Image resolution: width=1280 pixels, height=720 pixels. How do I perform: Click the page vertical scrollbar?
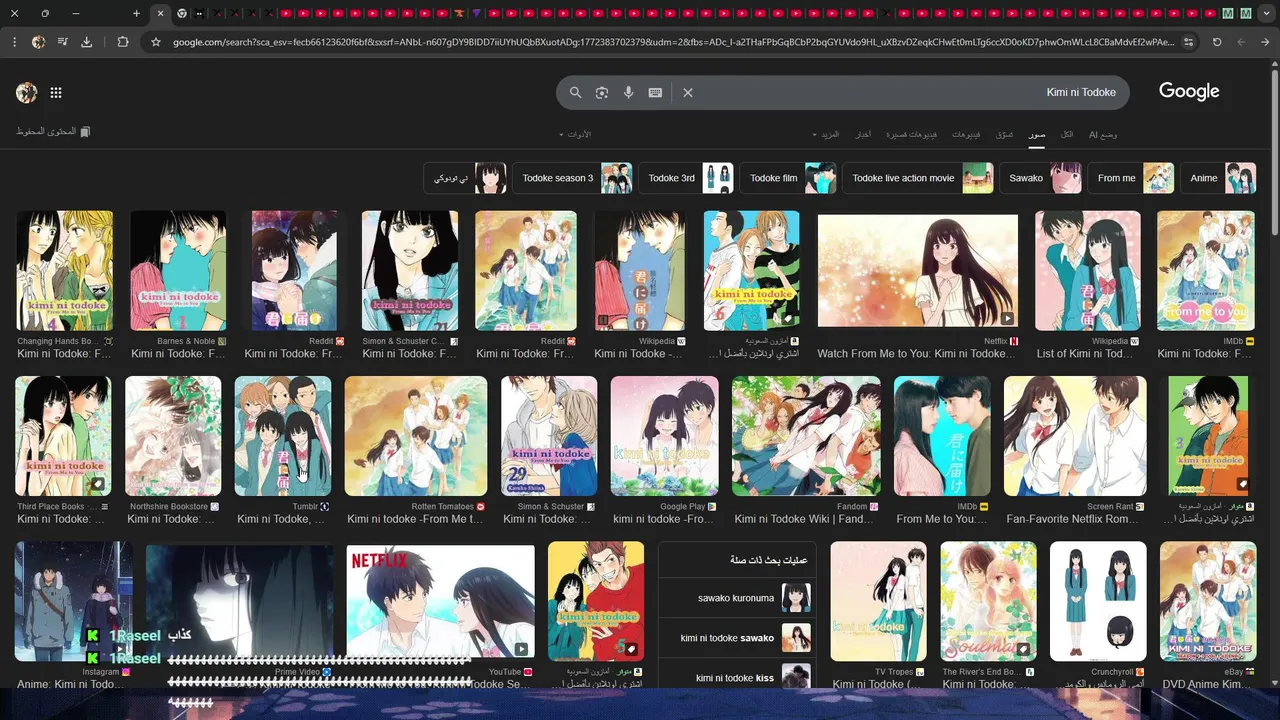[1276, 150]
